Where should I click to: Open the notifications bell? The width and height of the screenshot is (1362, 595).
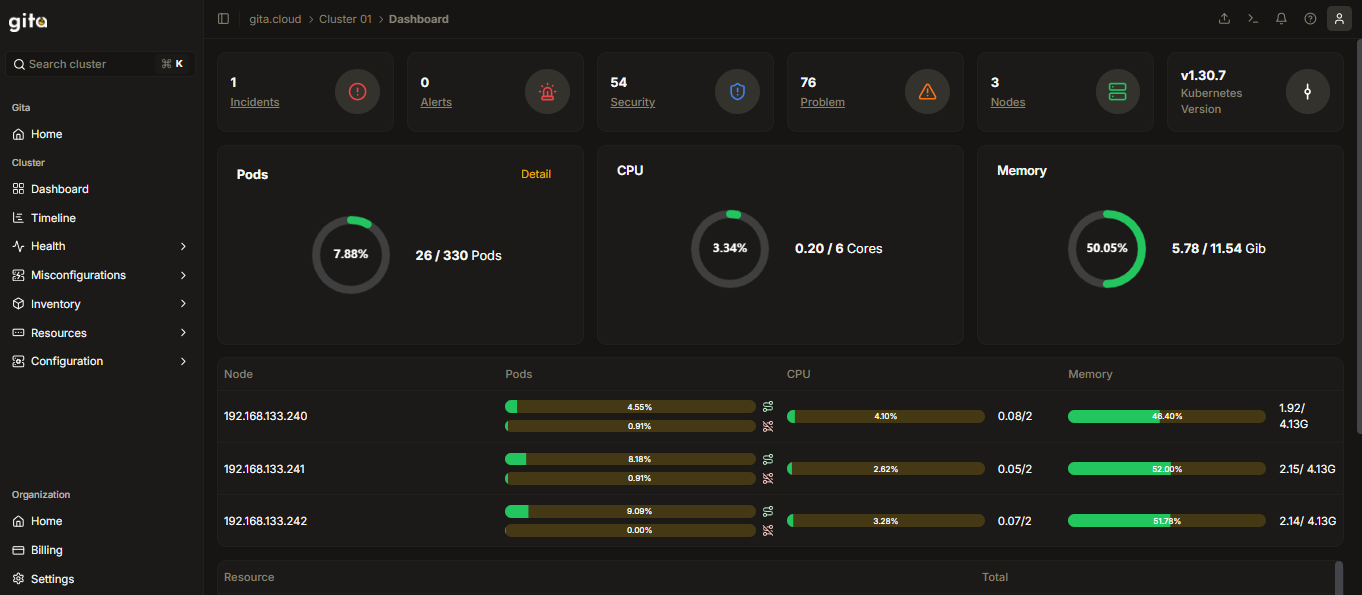(x=1281, y=19)
